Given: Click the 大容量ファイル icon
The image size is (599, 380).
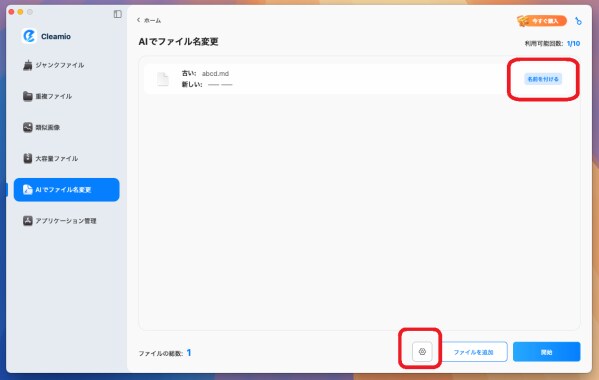Looking at the screenshot, I should coord(28,158).
